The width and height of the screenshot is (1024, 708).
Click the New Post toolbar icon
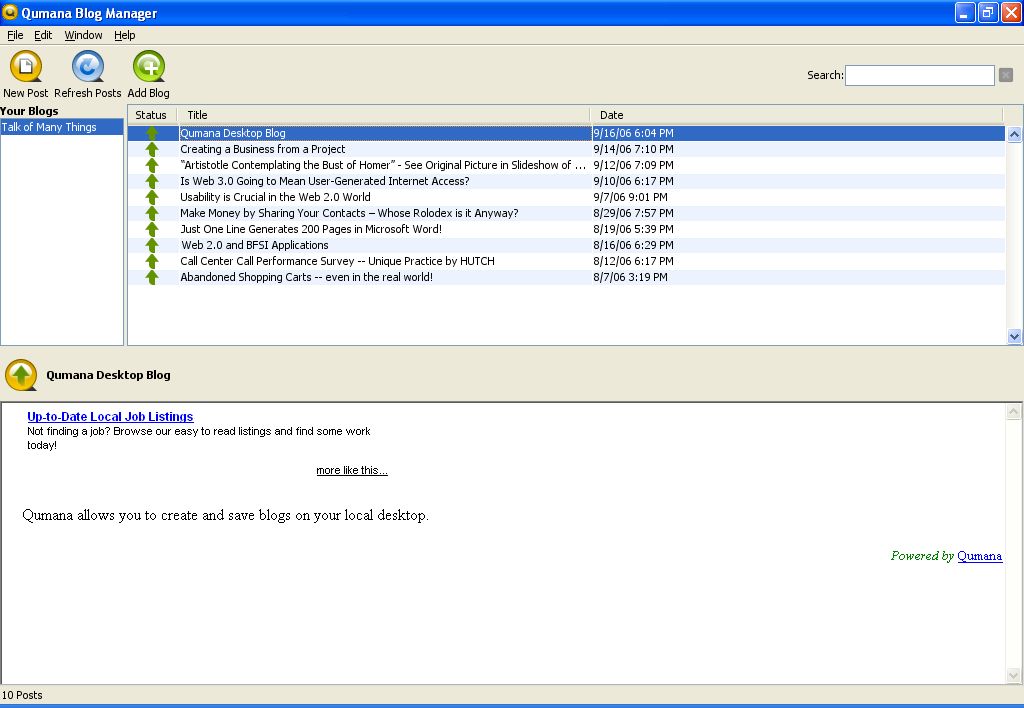(25, 67)
